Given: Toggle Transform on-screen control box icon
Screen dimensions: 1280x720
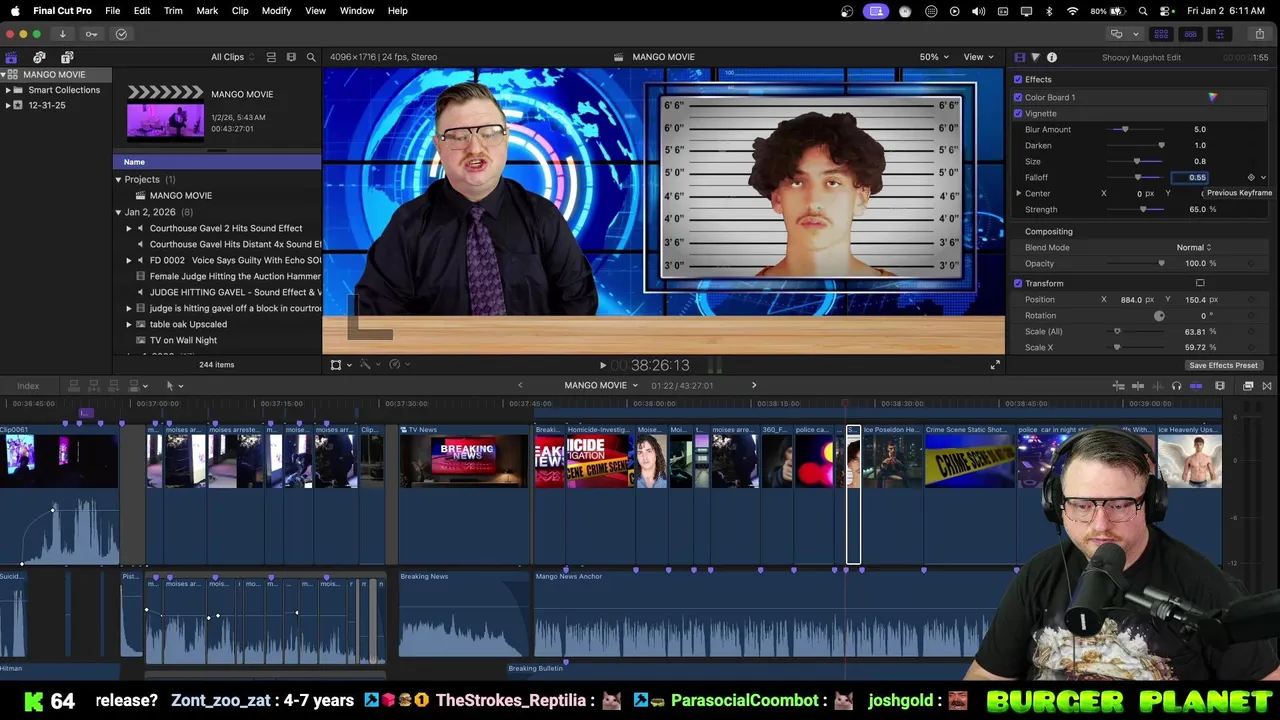Looking at the screenshot, I should pyautogui.click(x=1200, y=283).
